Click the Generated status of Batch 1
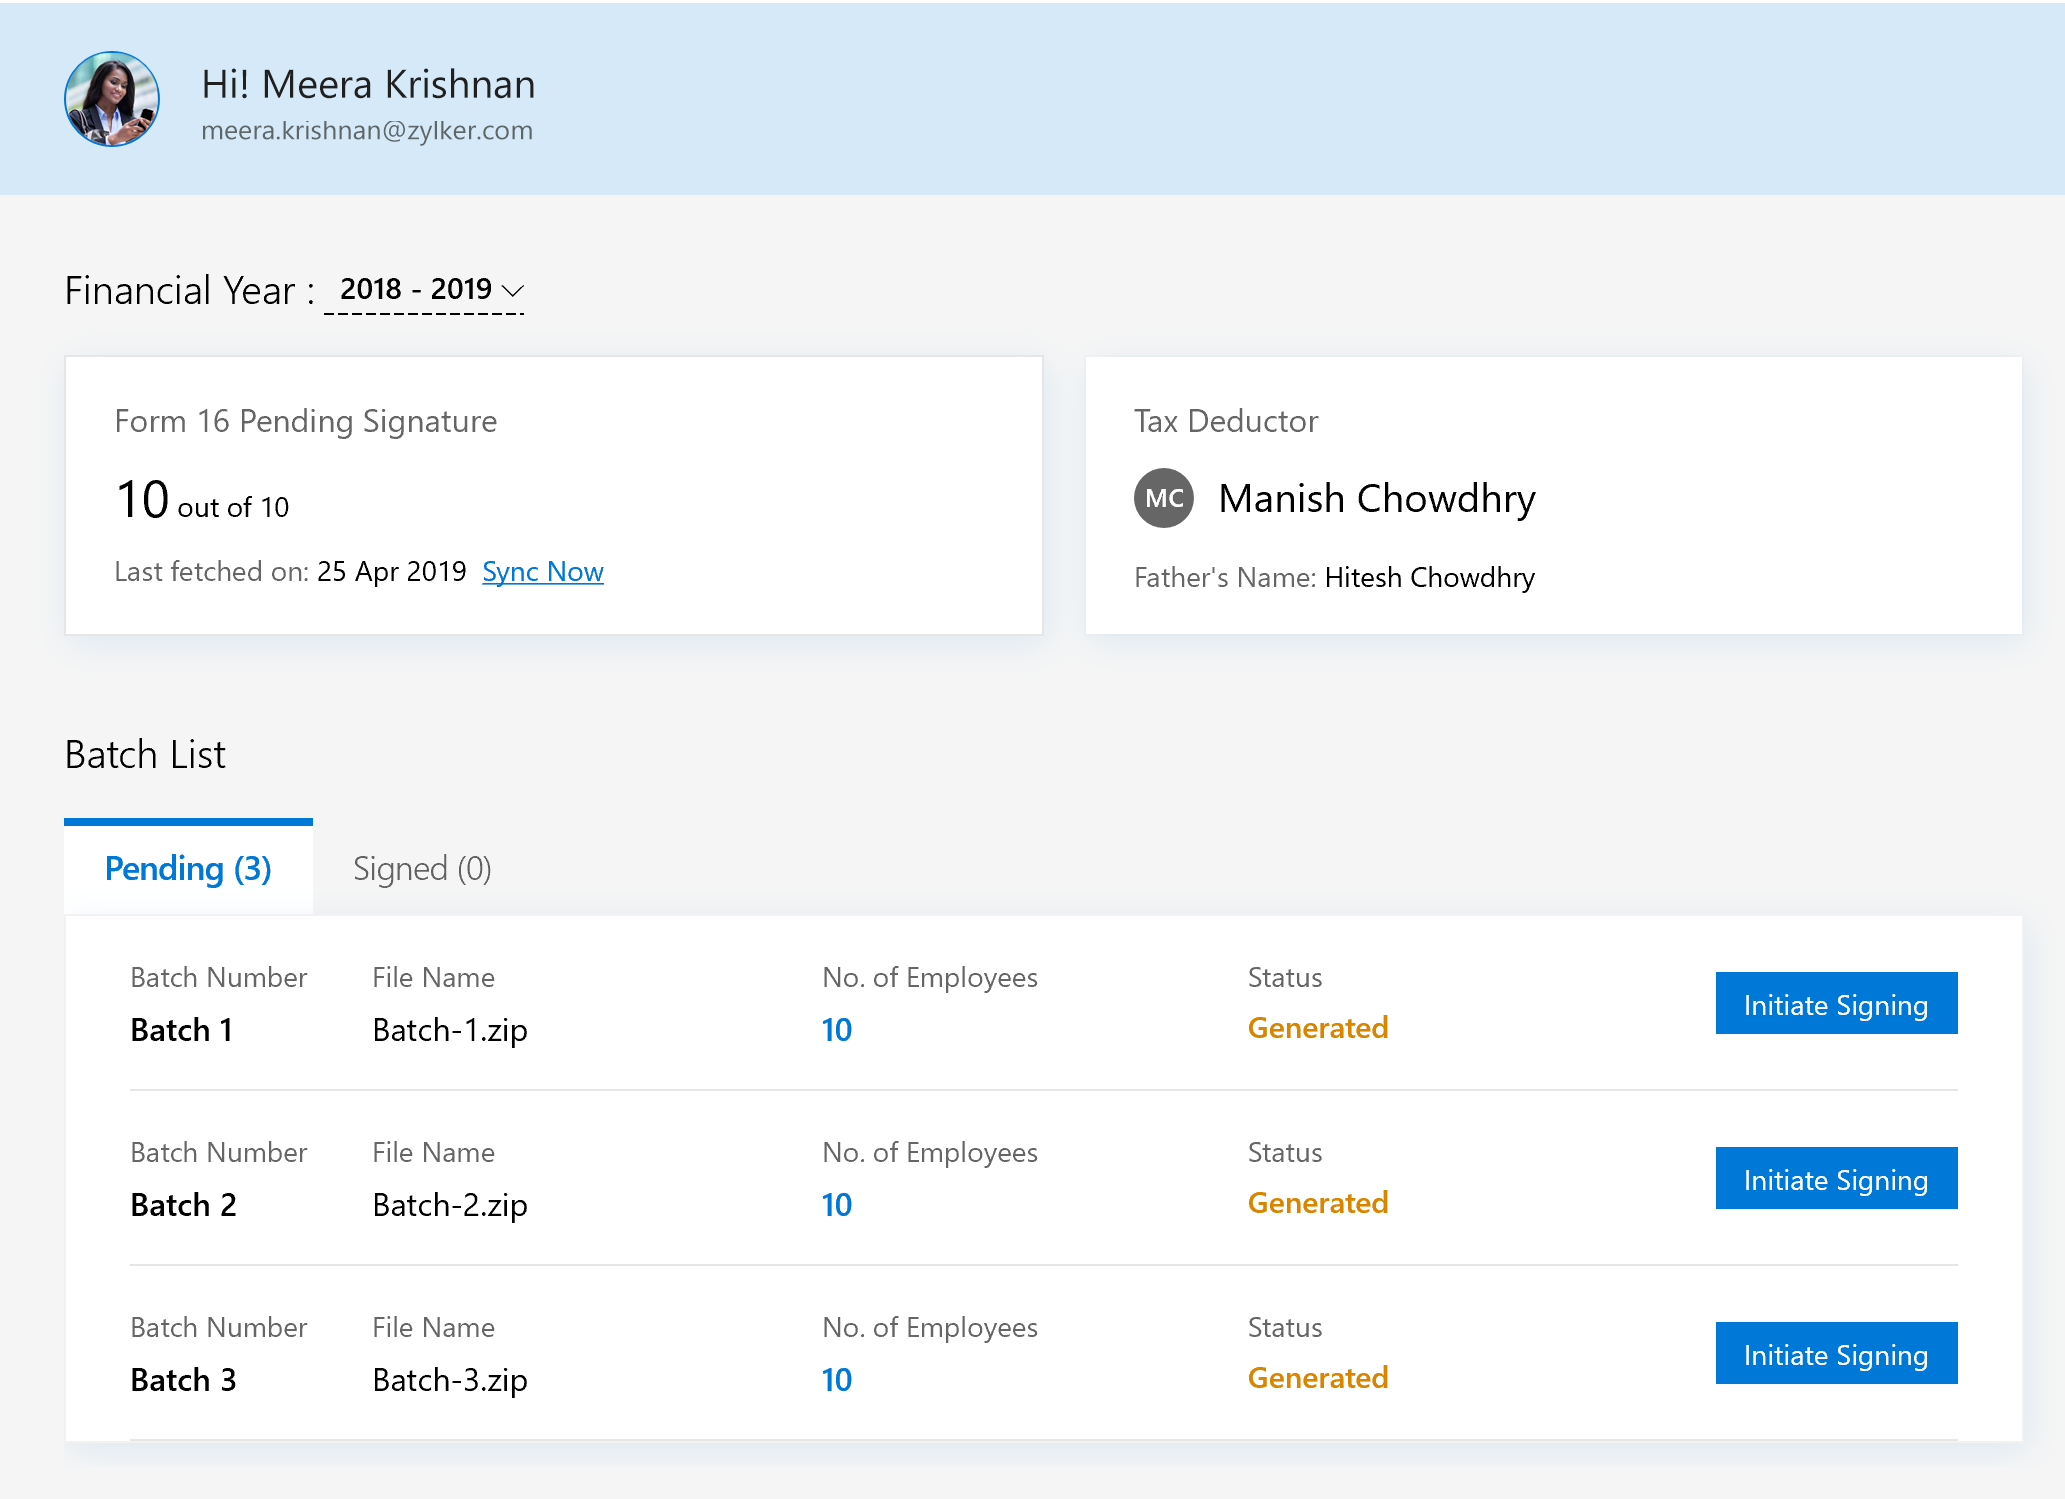 [1317, 1028]
